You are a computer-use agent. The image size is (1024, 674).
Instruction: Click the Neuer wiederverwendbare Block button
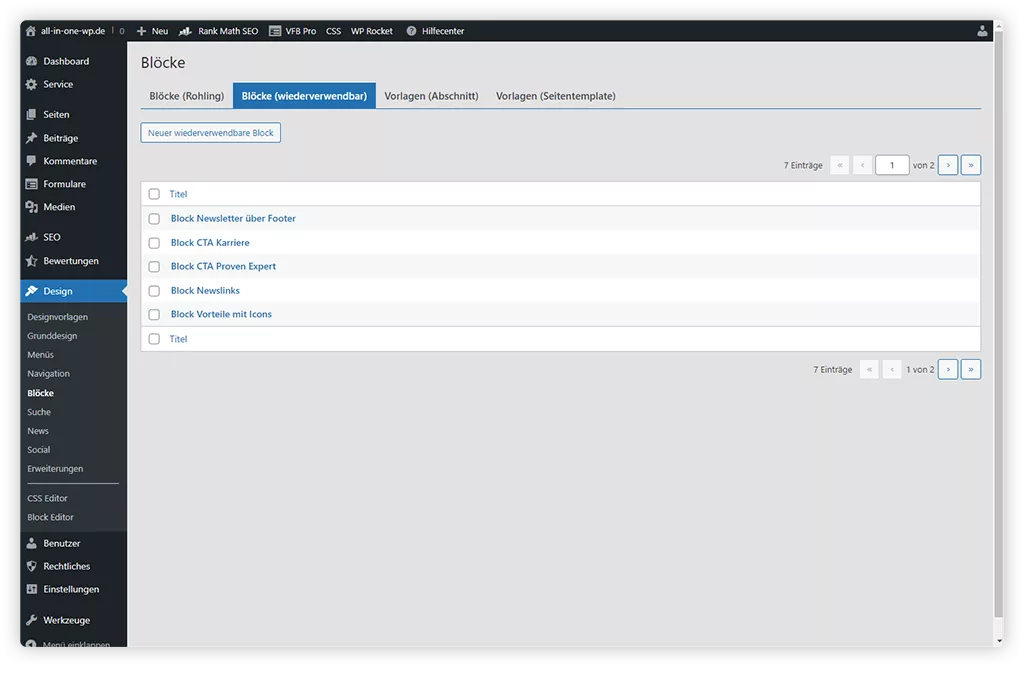coord(211,133)
